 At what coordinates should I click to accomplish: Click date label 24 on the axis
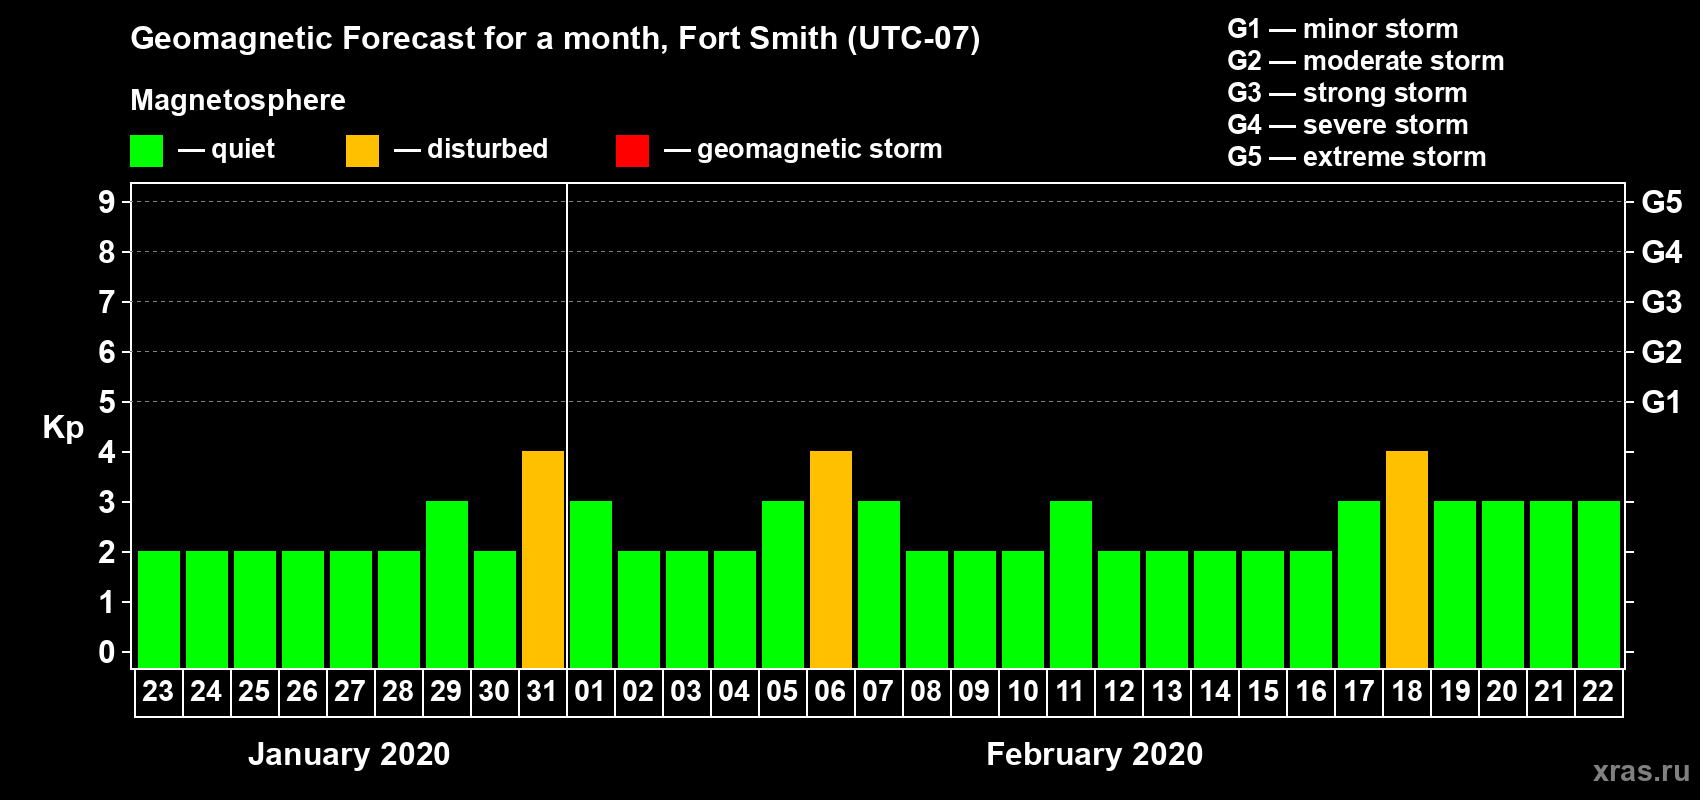coord(206,692)
